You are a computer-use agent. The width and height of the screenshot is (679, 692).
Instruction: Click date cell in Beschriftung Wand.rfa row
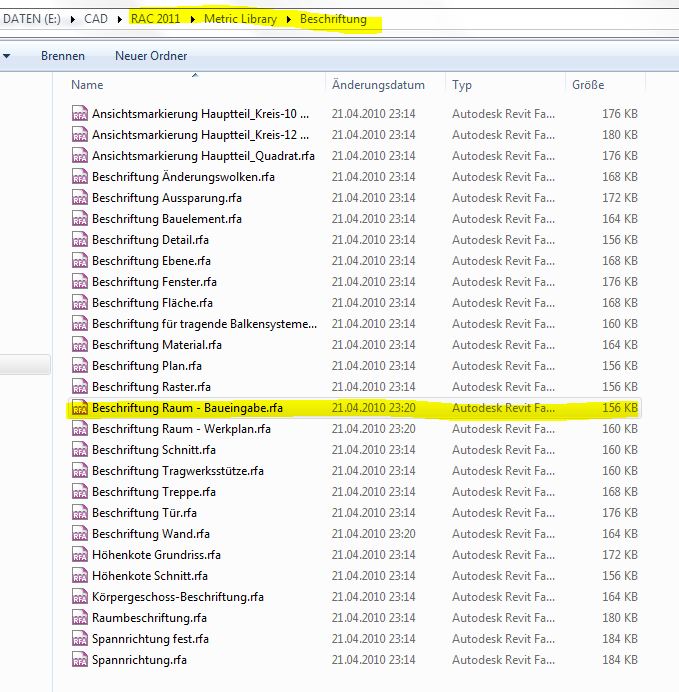[x=374, y=534]
